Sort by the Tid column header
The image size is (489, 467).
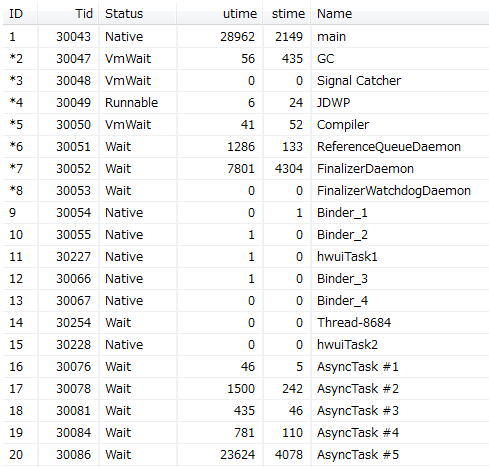tap(68, 13)
